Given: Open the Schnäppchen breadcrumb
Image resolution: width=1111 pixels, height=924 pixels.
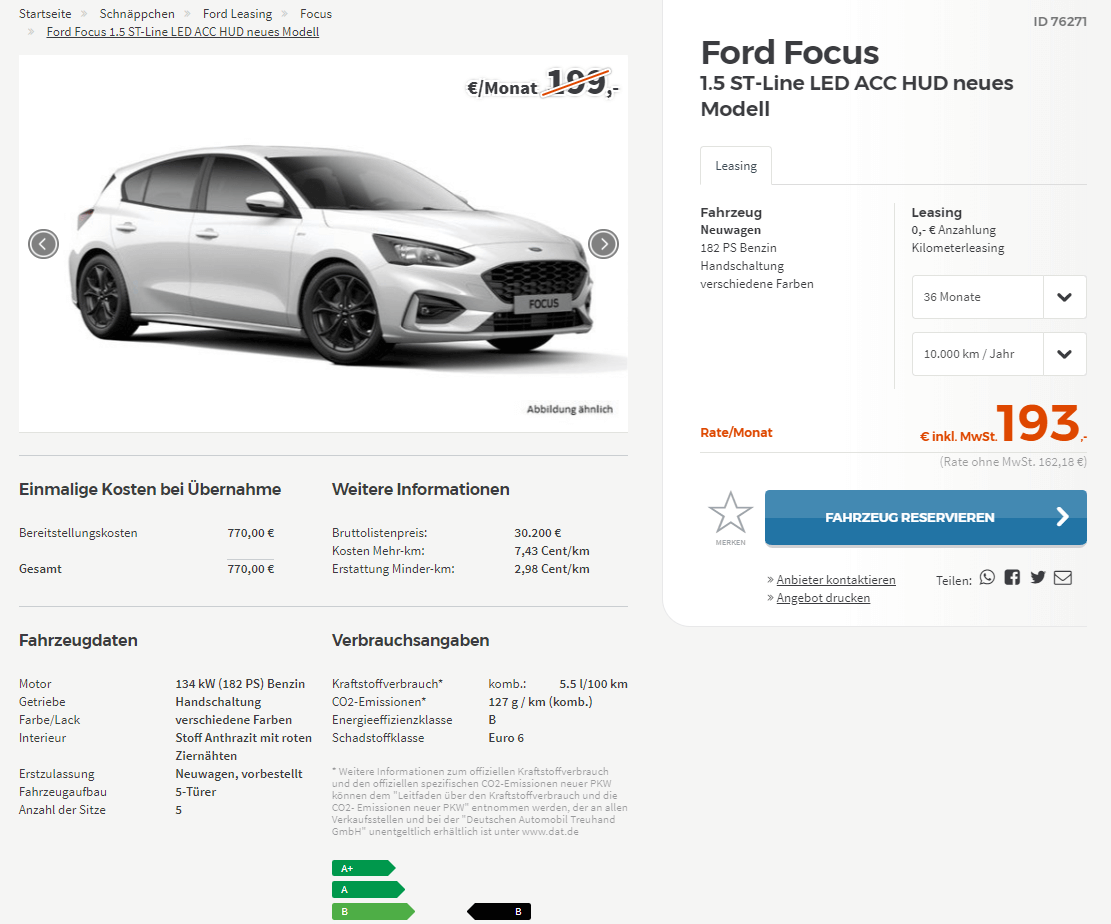Looking at the screenshot, I should pyautogui.click(x=137, y=13).
